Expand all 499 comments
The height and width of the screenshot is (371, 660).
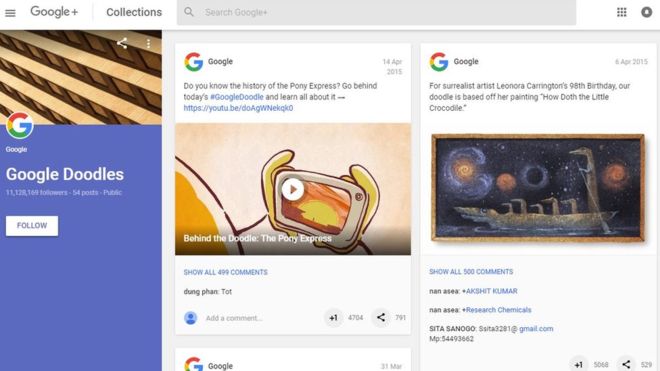(225, 272)
